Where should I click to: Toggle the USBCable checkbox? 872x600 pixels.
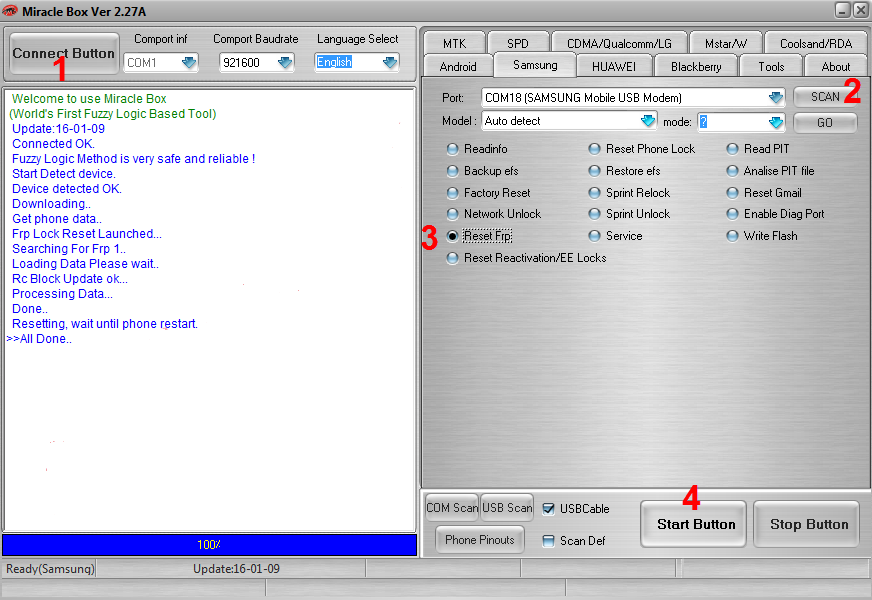pos(548,509)
